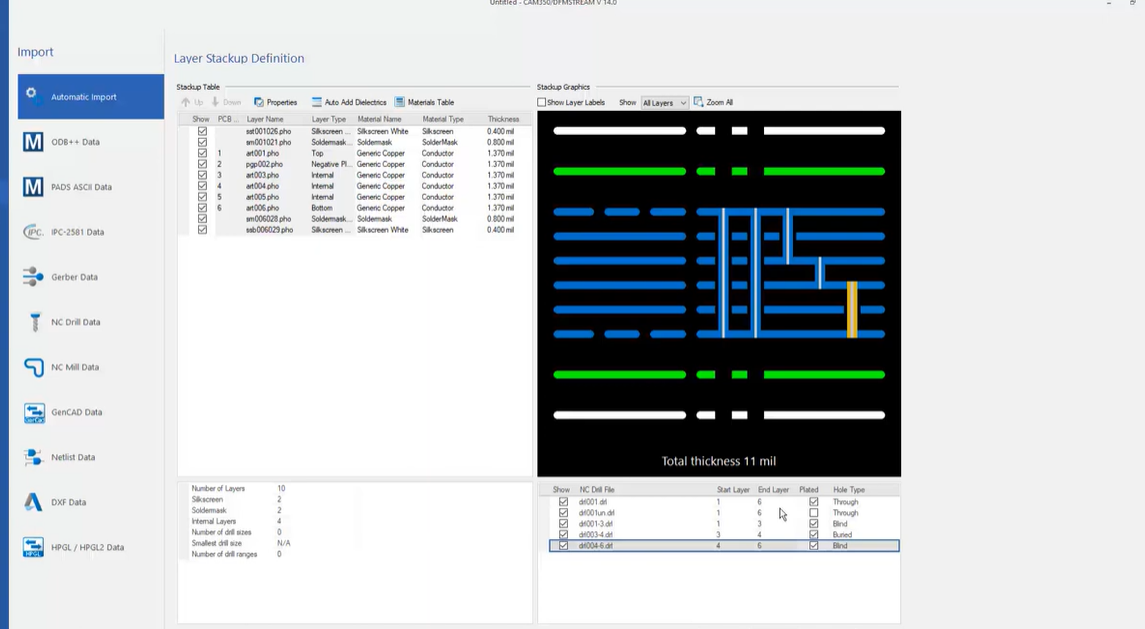Click the Zoom All label
This screenshot has width=1145, height=629.
click(x=719, y=102)
